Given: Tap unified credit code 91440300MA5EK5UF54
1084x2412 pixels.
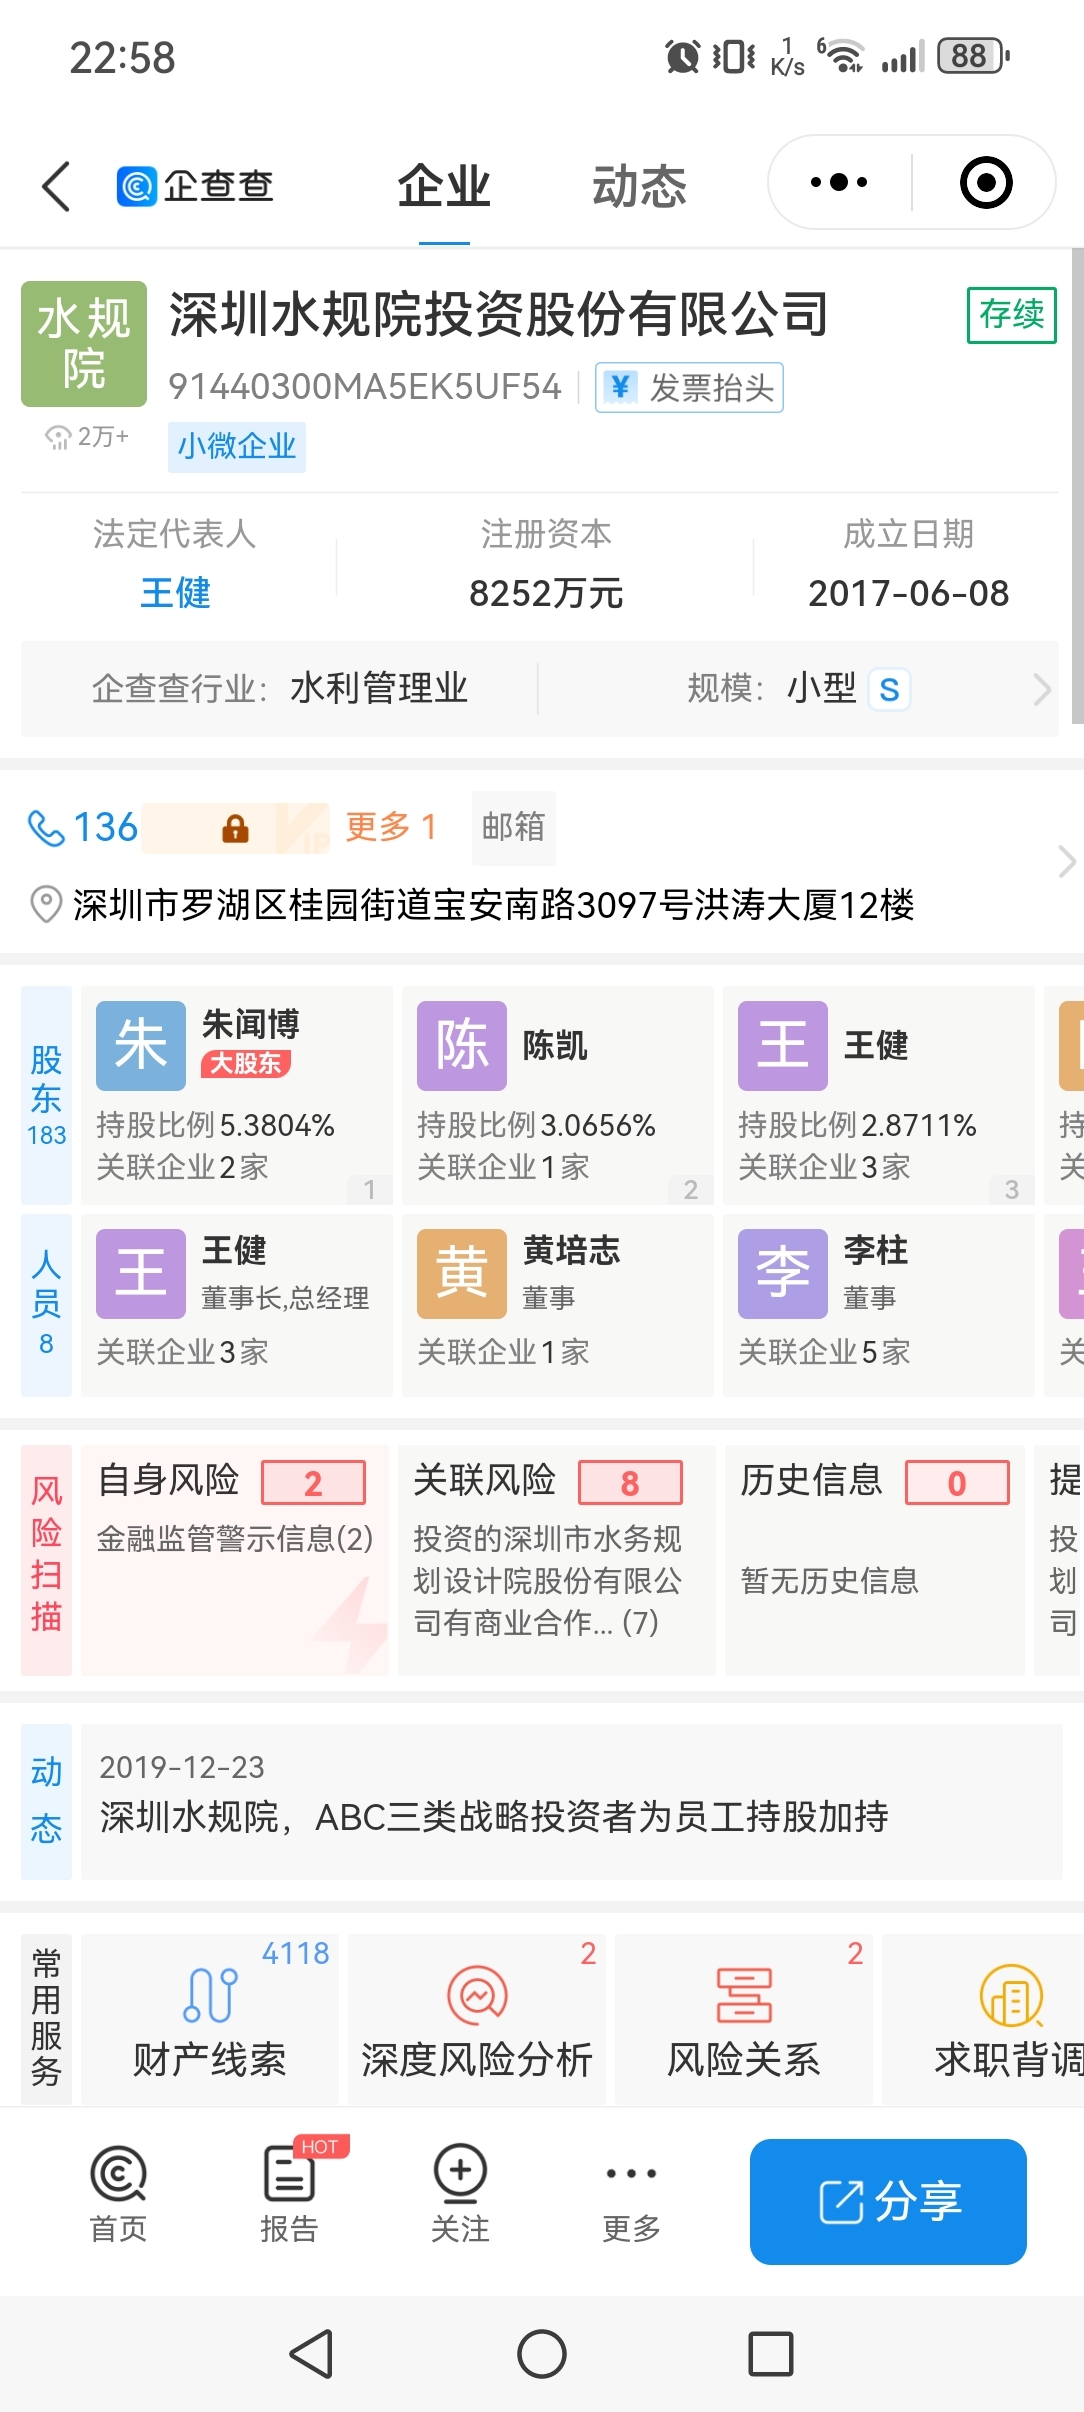Looking at the screenshot, I should click(x=364, y=387).
